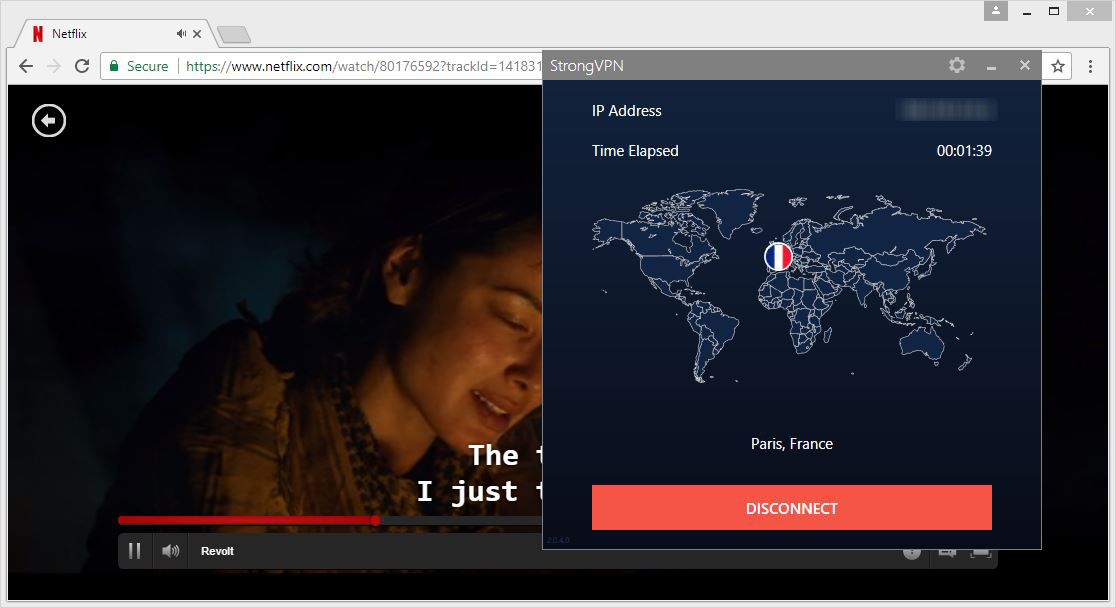Viewport: 1116px width, 608px height.
Task: Click the 'Revolt' title in the player bar
Action: pyautogui.click(x=217, y=551)
